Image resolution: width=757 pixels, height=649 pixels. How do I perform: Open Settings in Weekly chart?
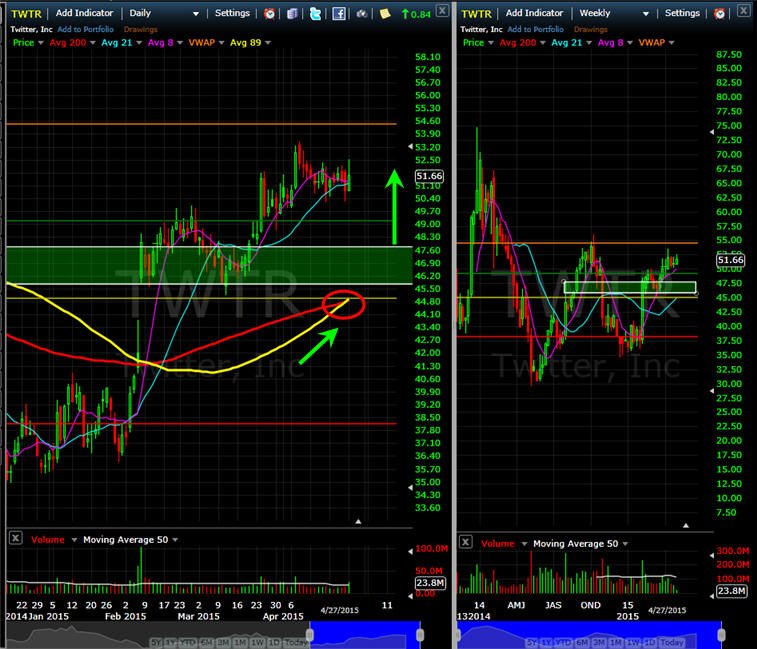682,13
